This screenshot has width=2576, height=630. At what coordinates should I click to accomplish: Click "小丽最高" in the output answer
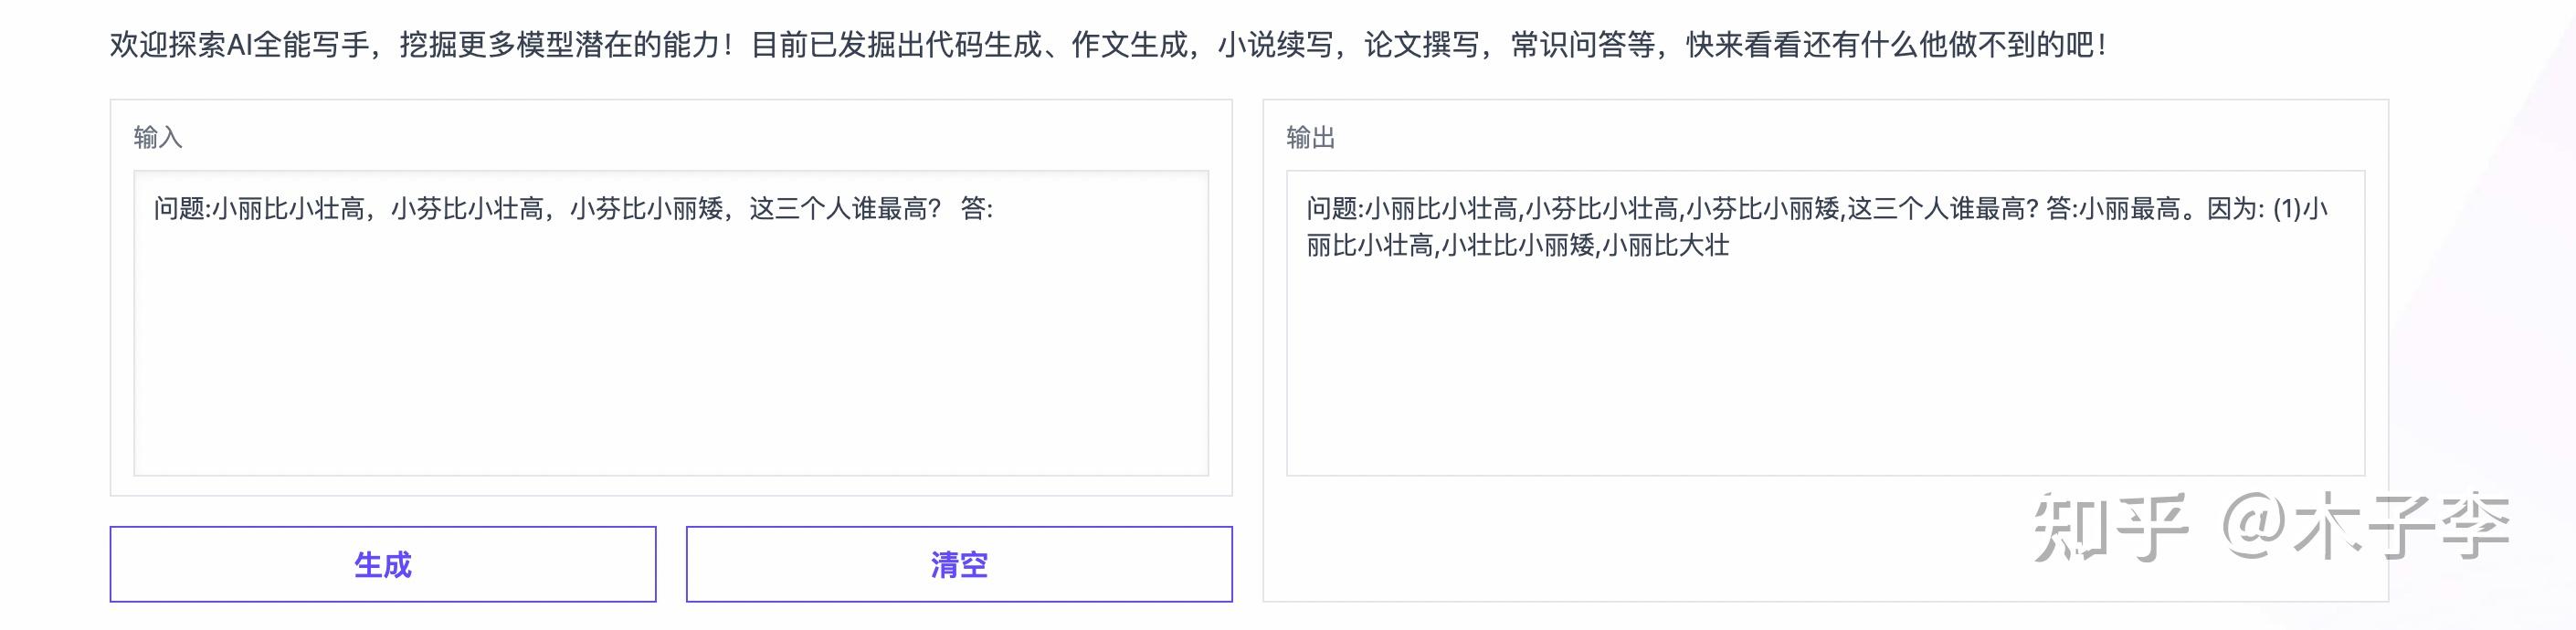(2128, 209)
